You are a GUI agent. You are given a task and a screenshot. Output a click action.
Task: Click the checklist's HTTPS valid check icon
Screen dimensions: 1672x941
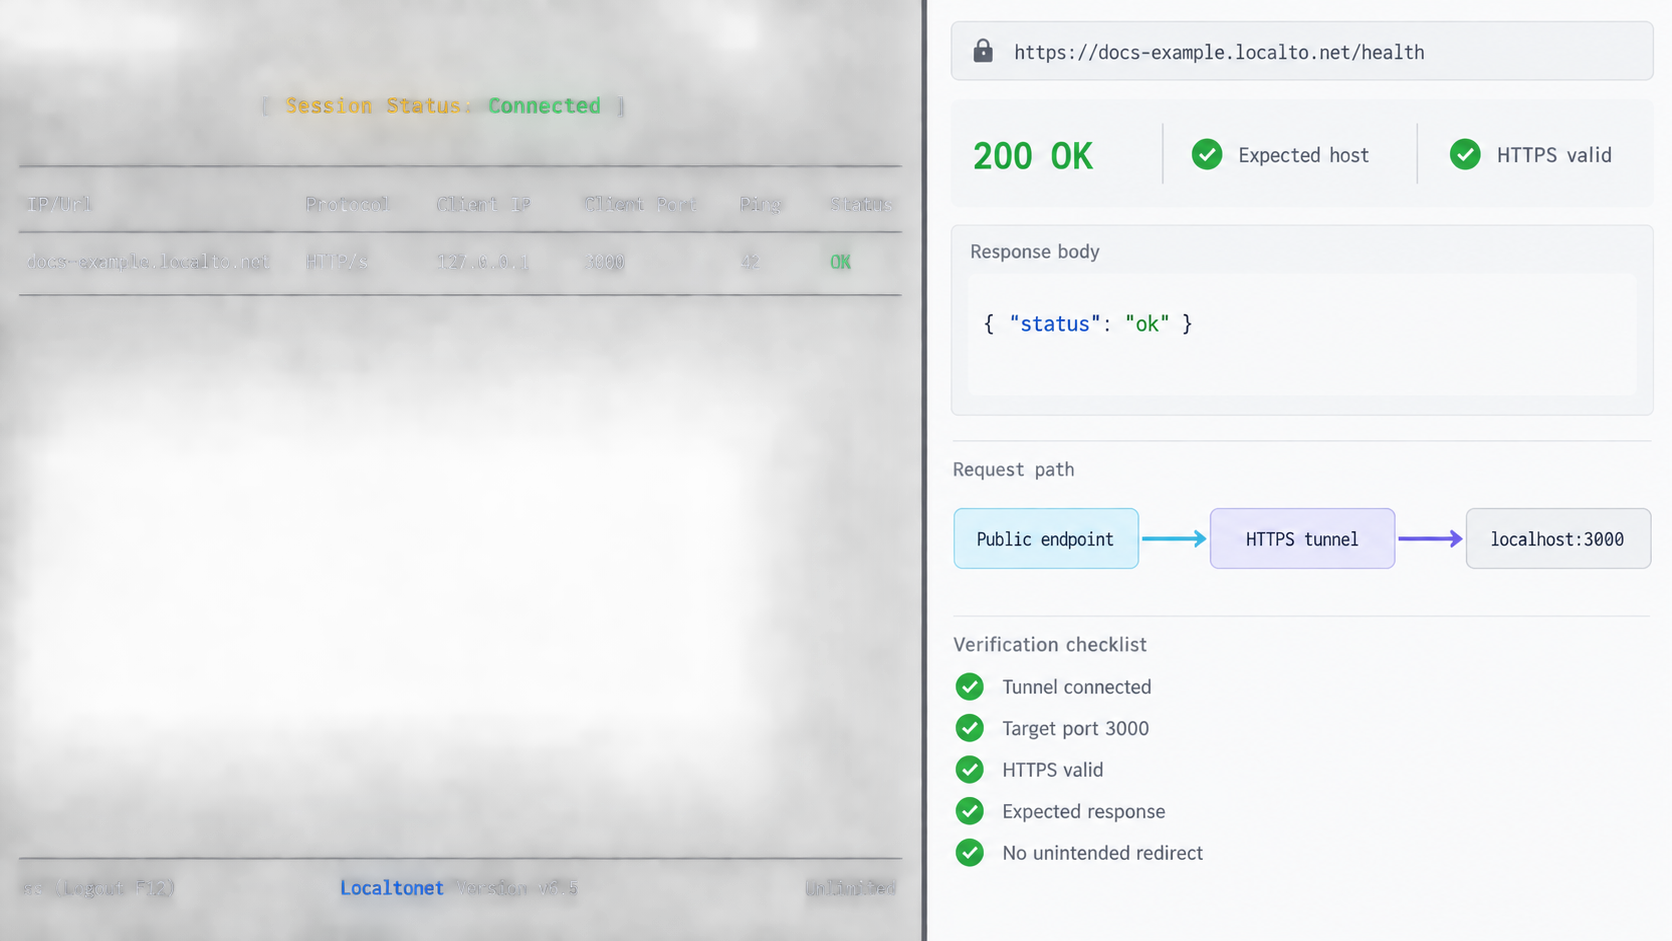pyautogui.click(x=969, y=769)
